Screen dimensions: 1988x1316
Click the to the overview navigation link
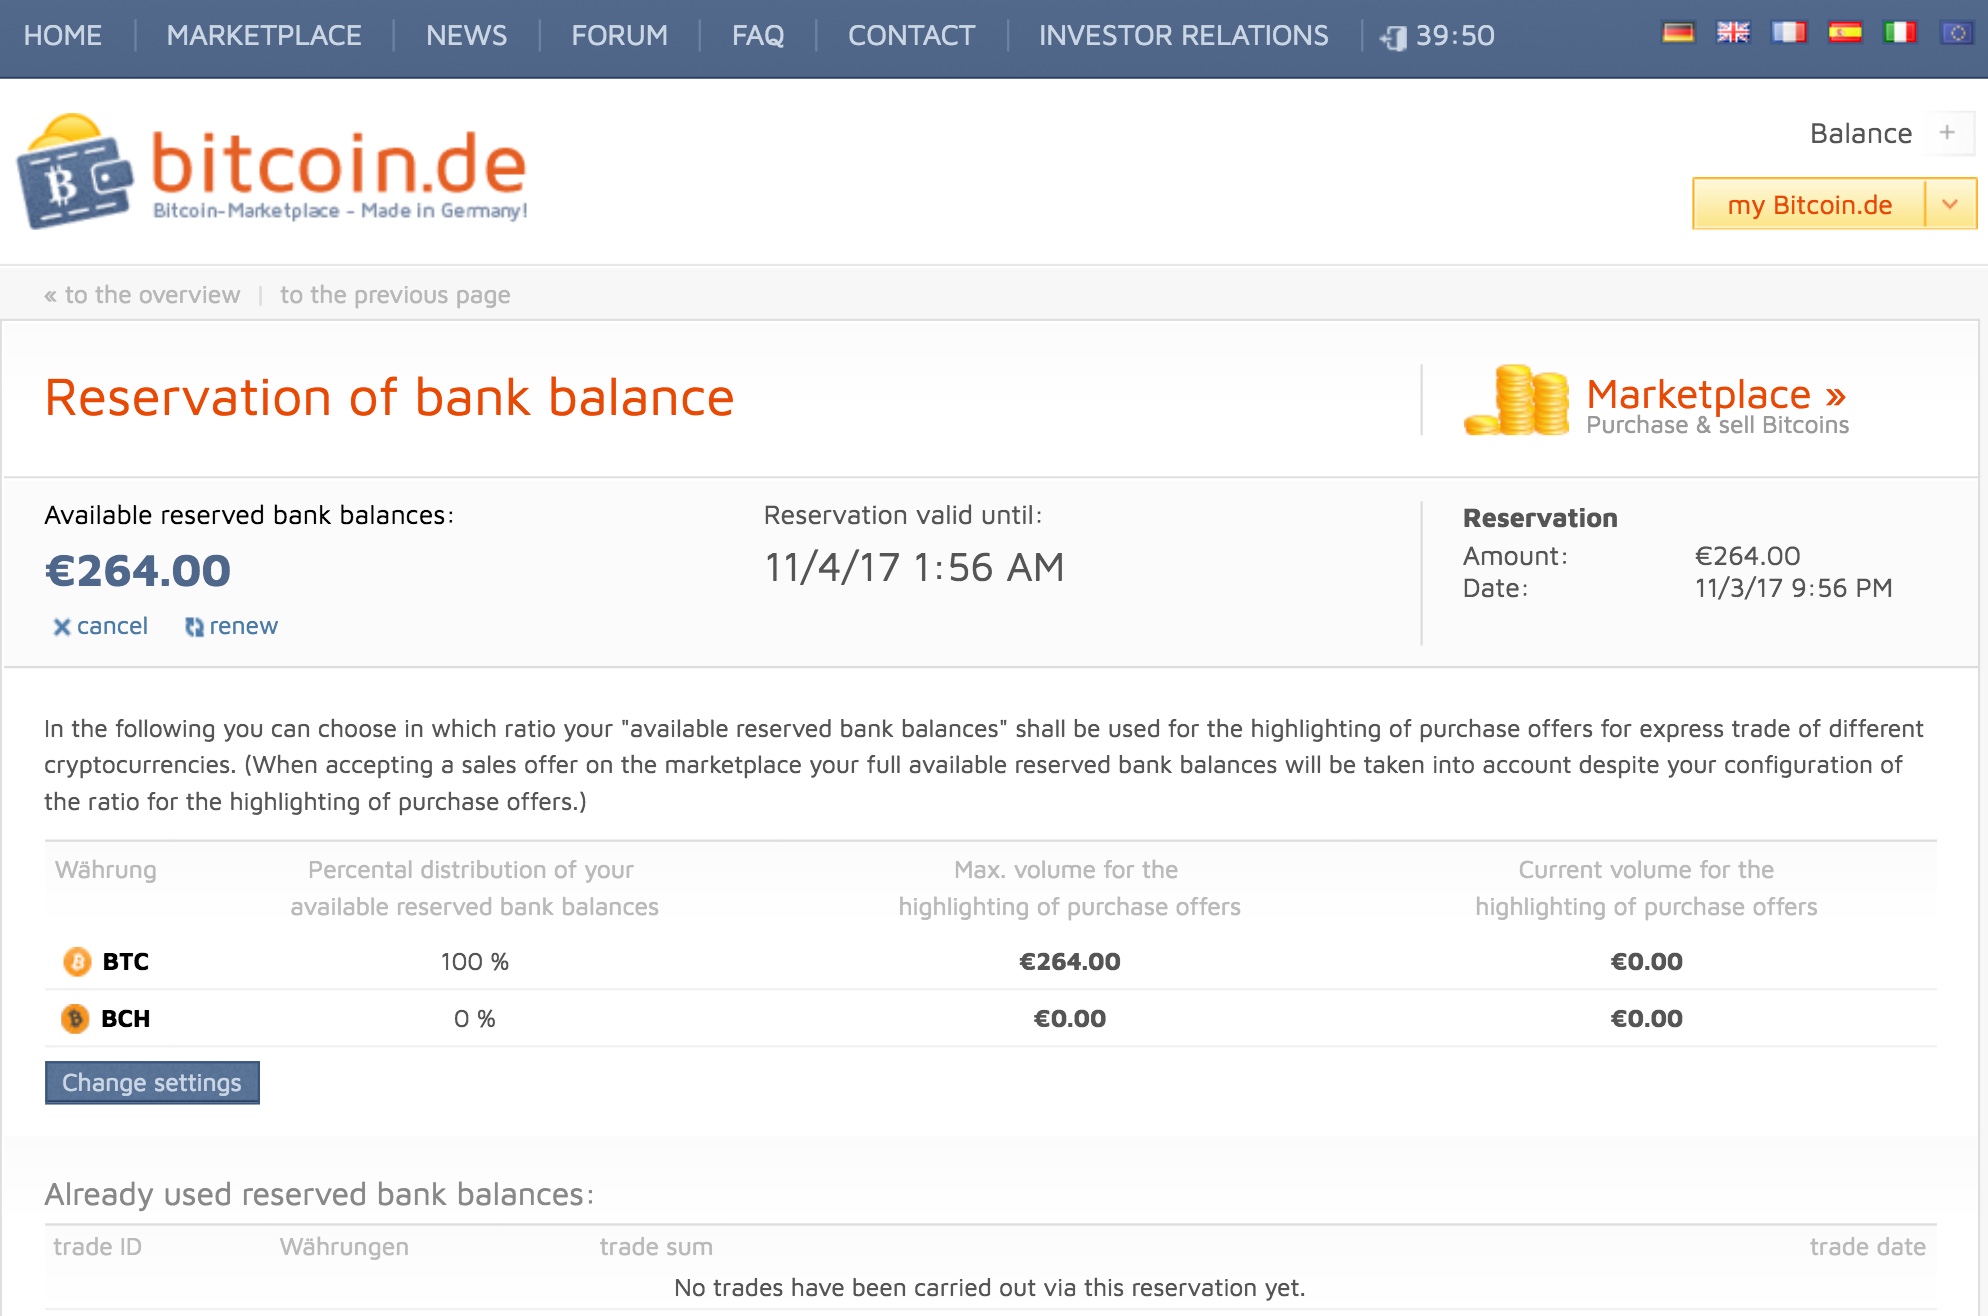point(123,295)
